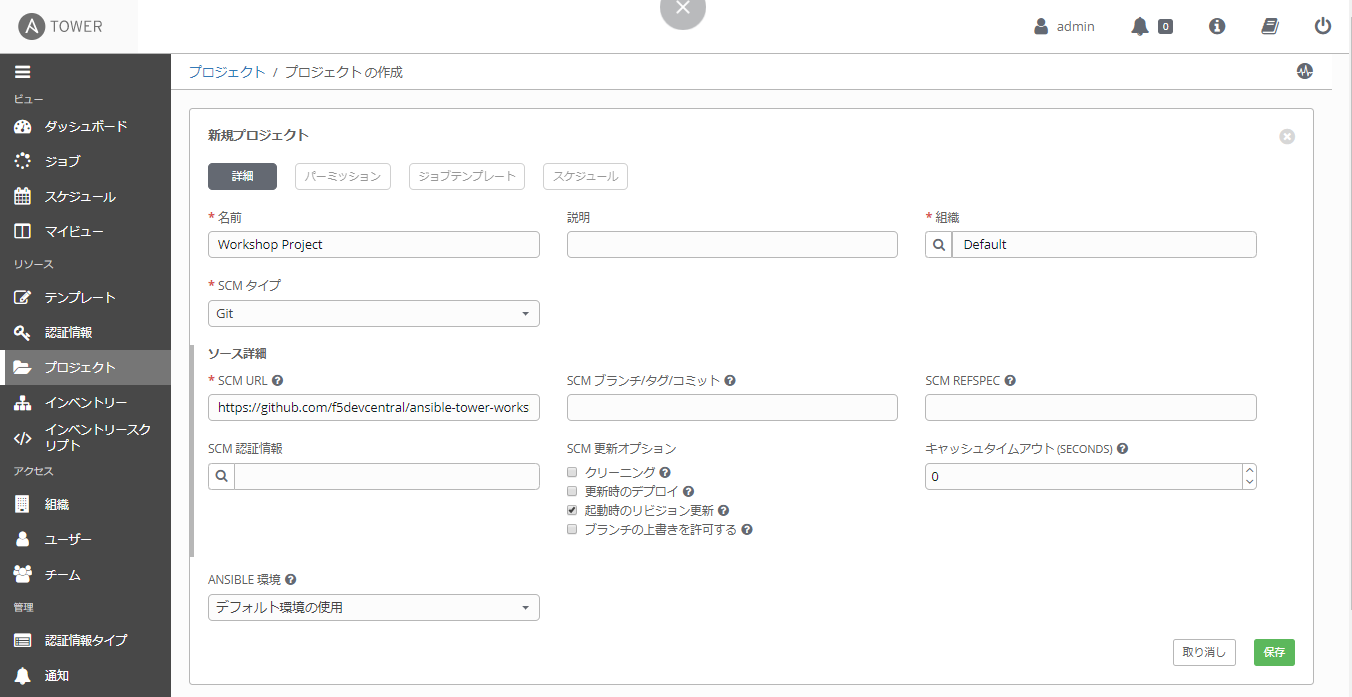Open テンプレート in the sidebar
The height and width of the screenshot is (697, 1352).
(x=80, y=298)
